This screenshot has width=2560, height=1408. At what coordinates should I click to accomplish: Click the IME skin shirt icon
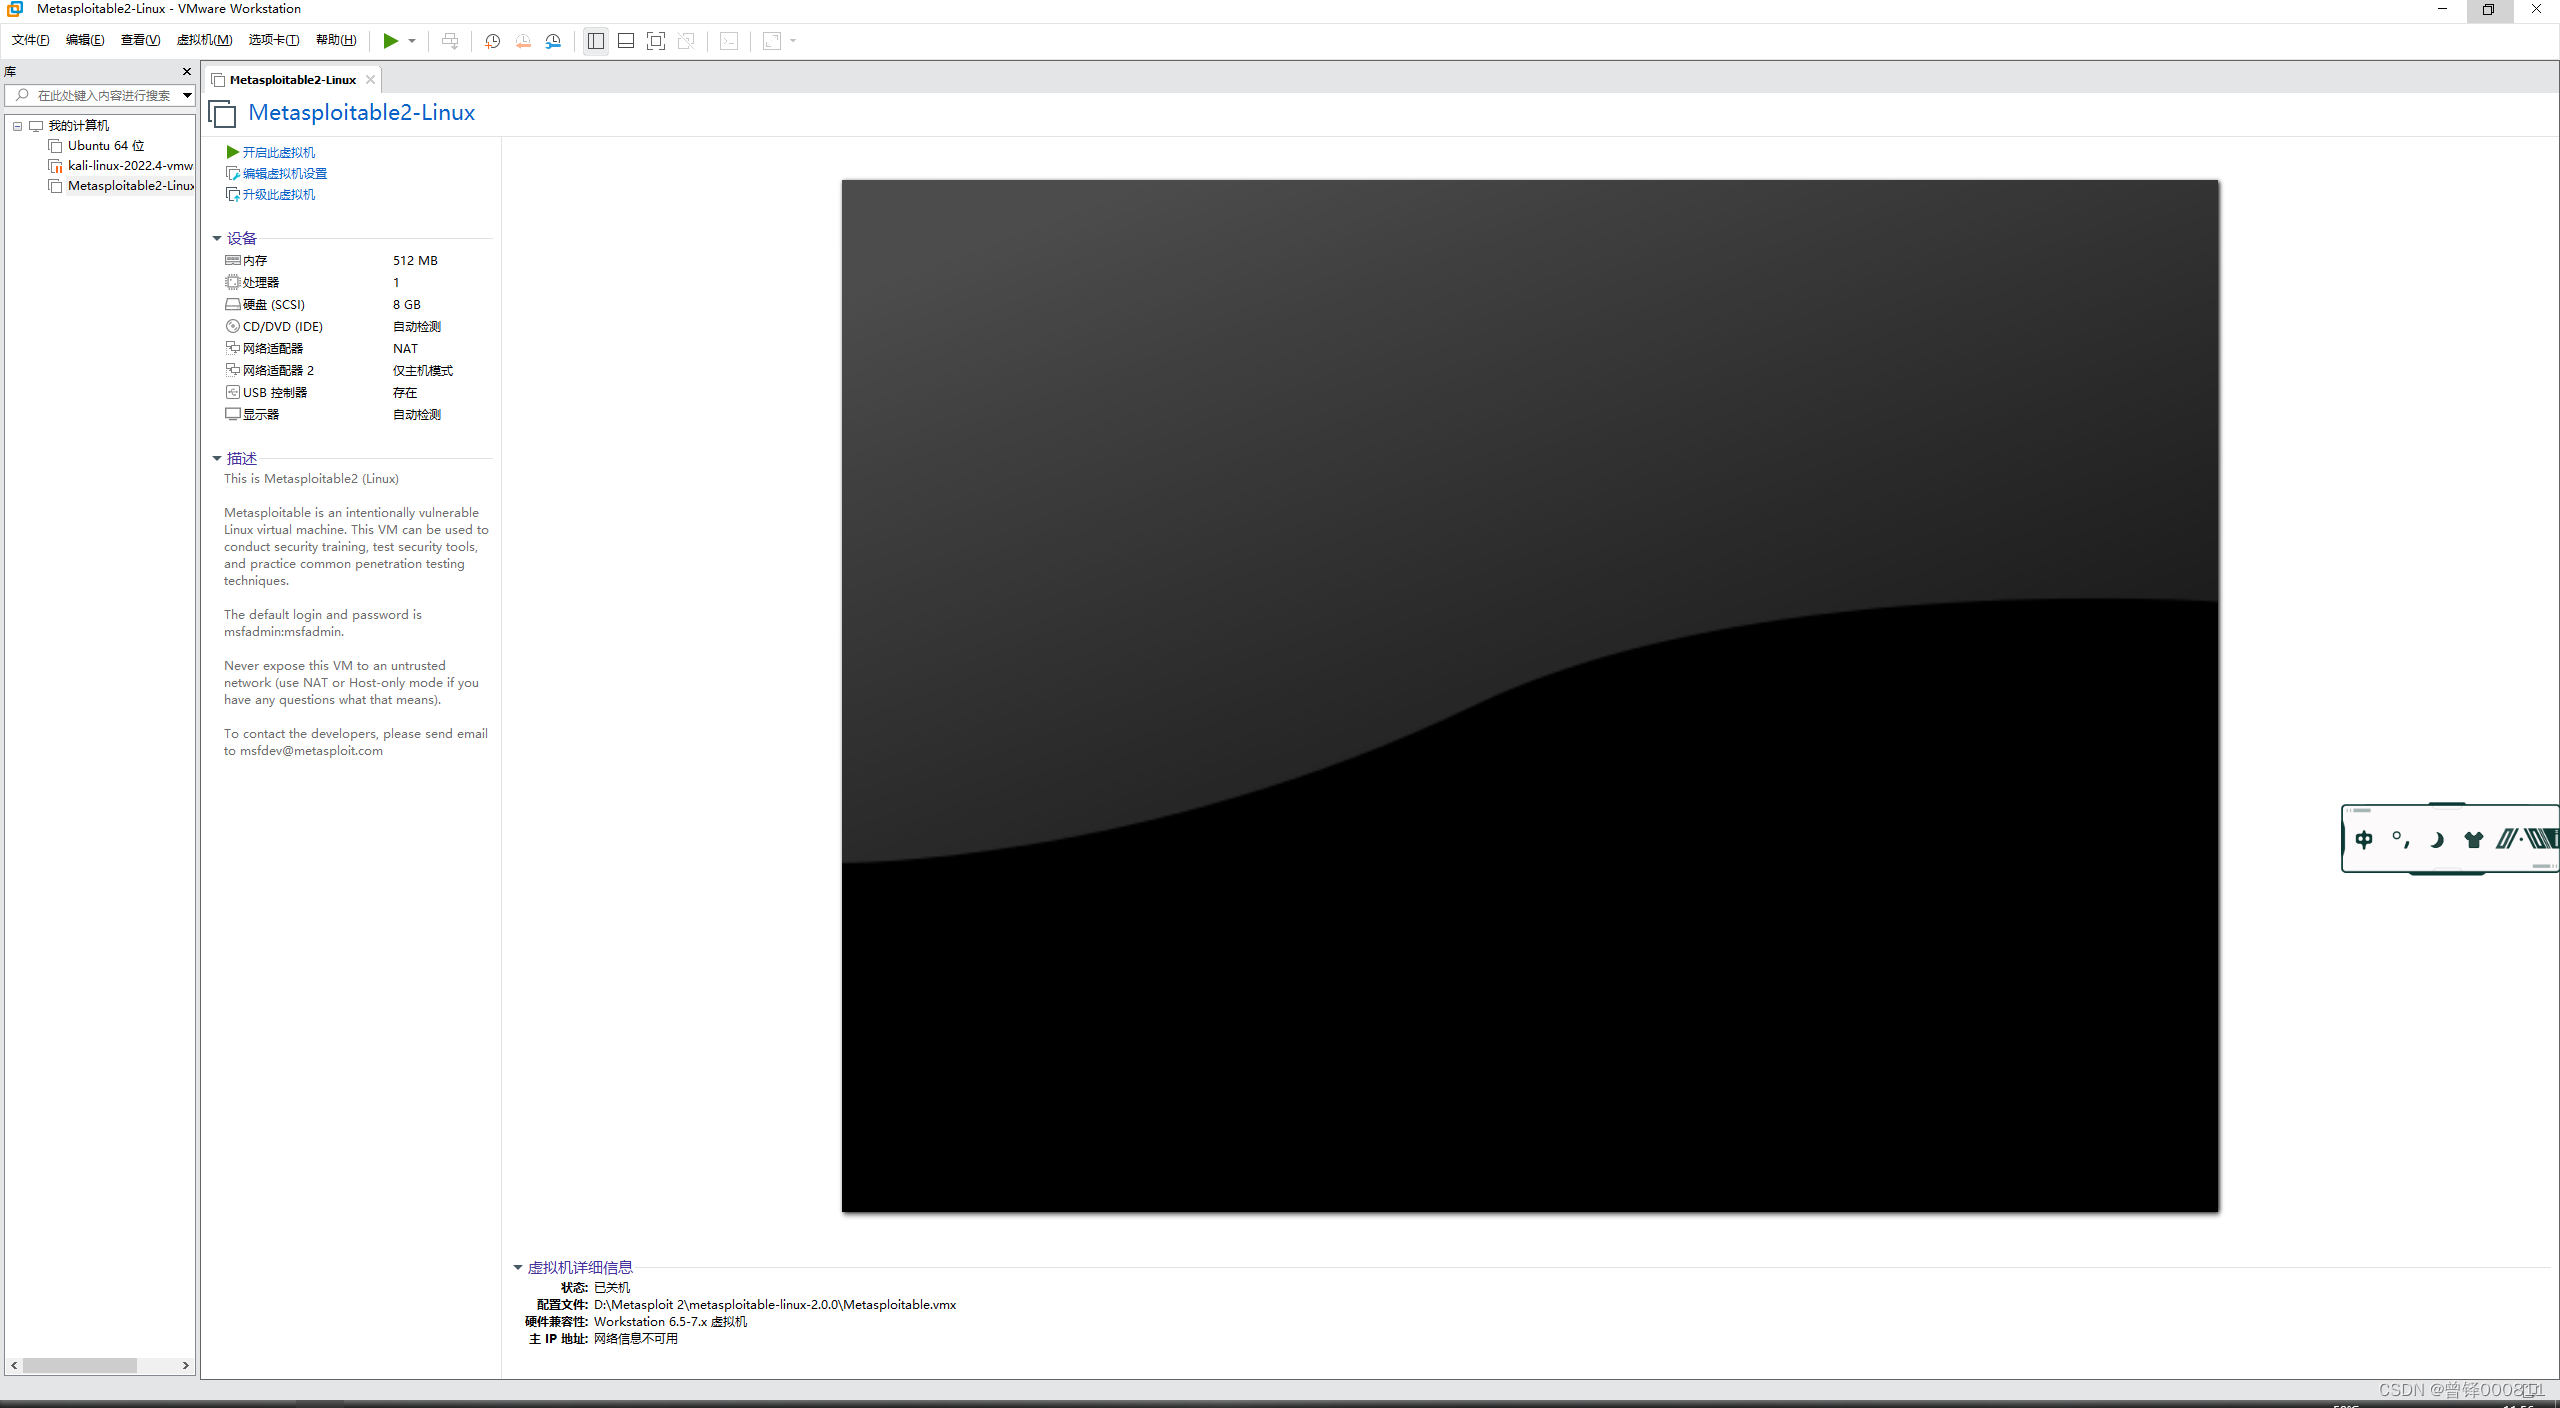(2473, 840)
